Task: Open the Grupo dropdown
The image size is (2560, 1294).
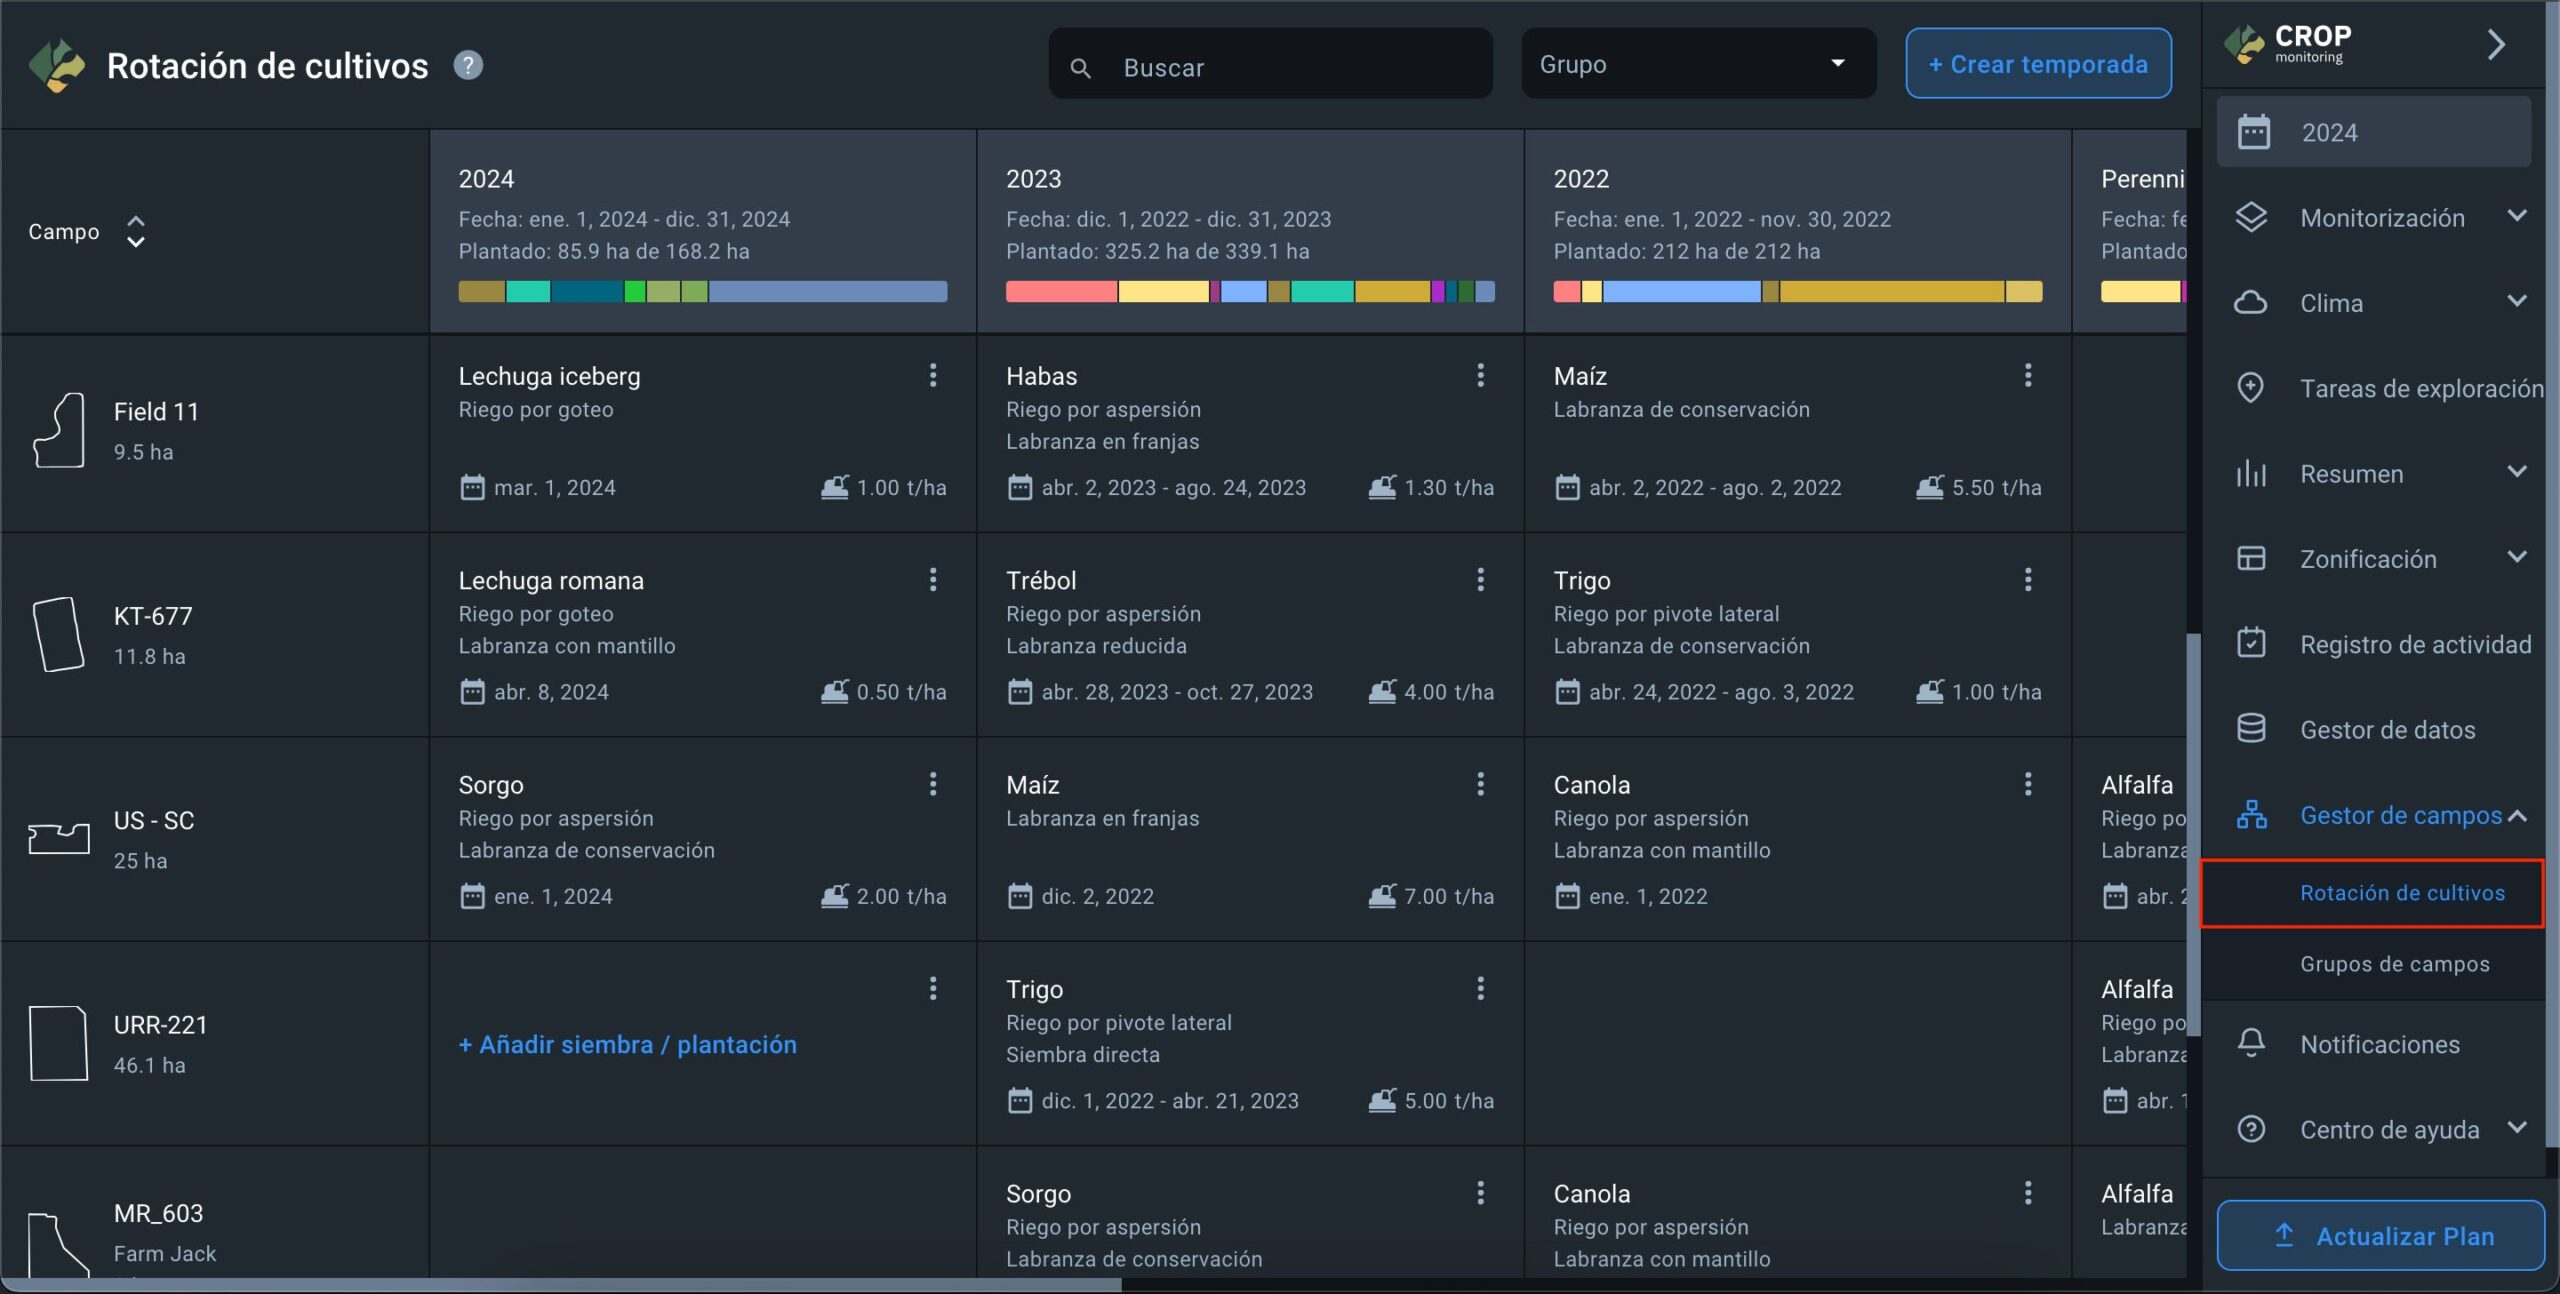Action: coord(1697,64)
